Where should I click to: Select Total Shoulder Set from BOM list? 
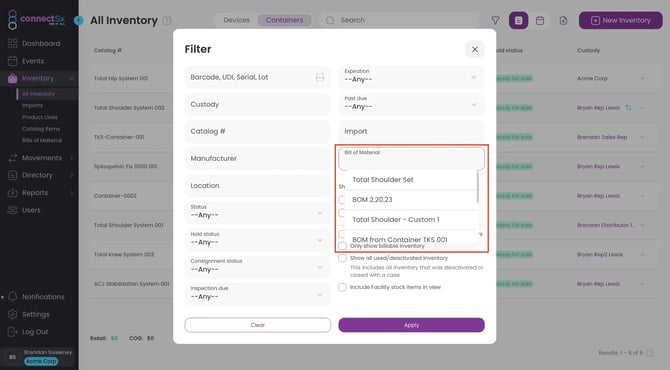382,179
